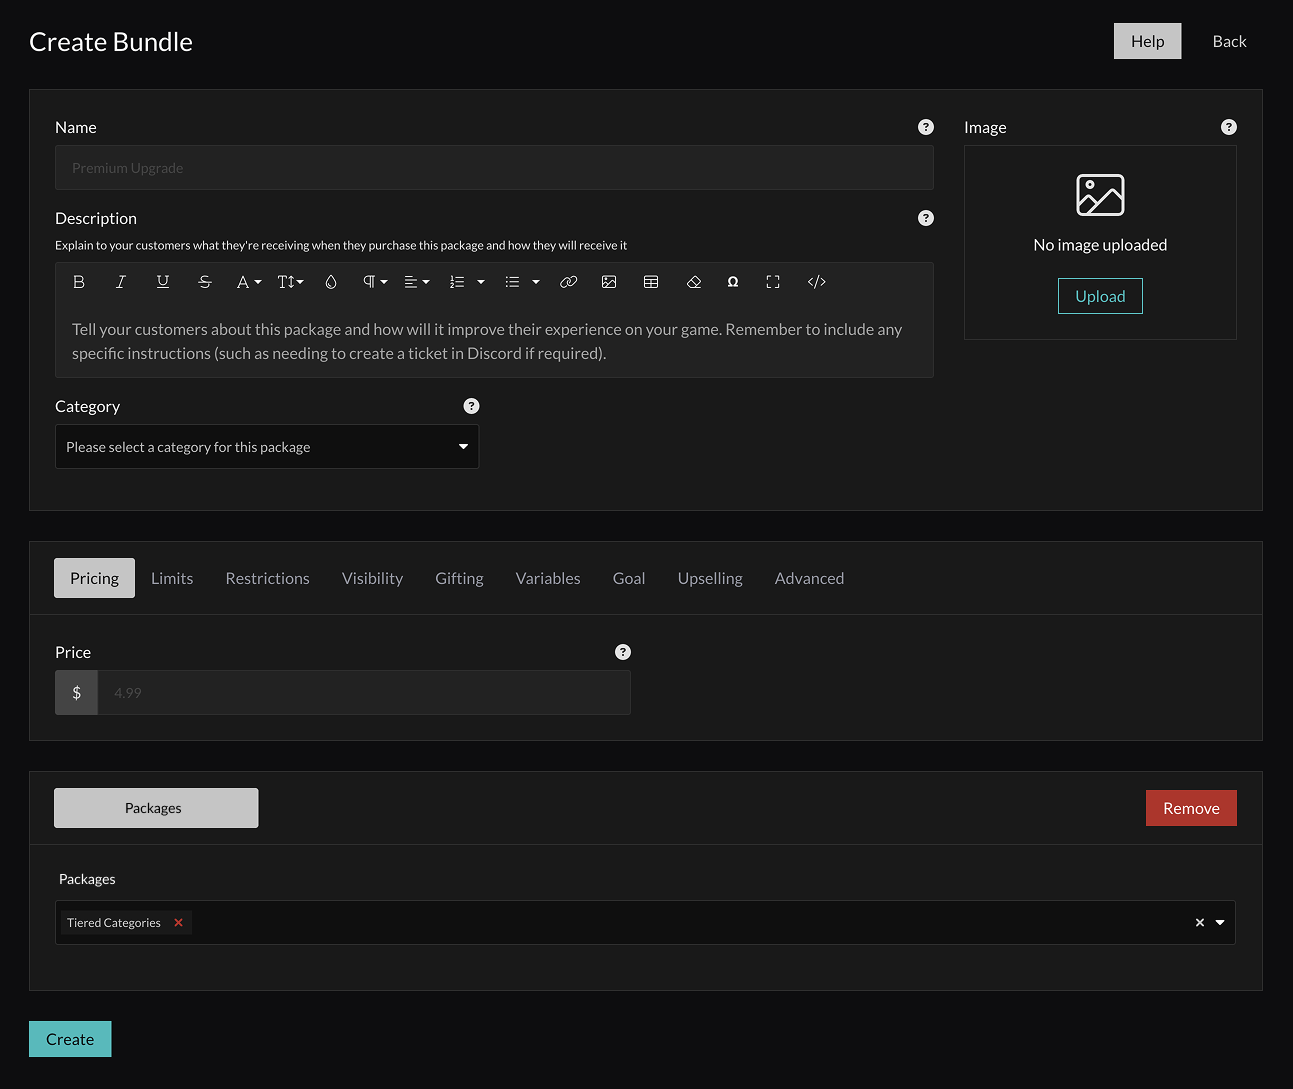Switch to the Upselling tab

(x=710, y=578)
